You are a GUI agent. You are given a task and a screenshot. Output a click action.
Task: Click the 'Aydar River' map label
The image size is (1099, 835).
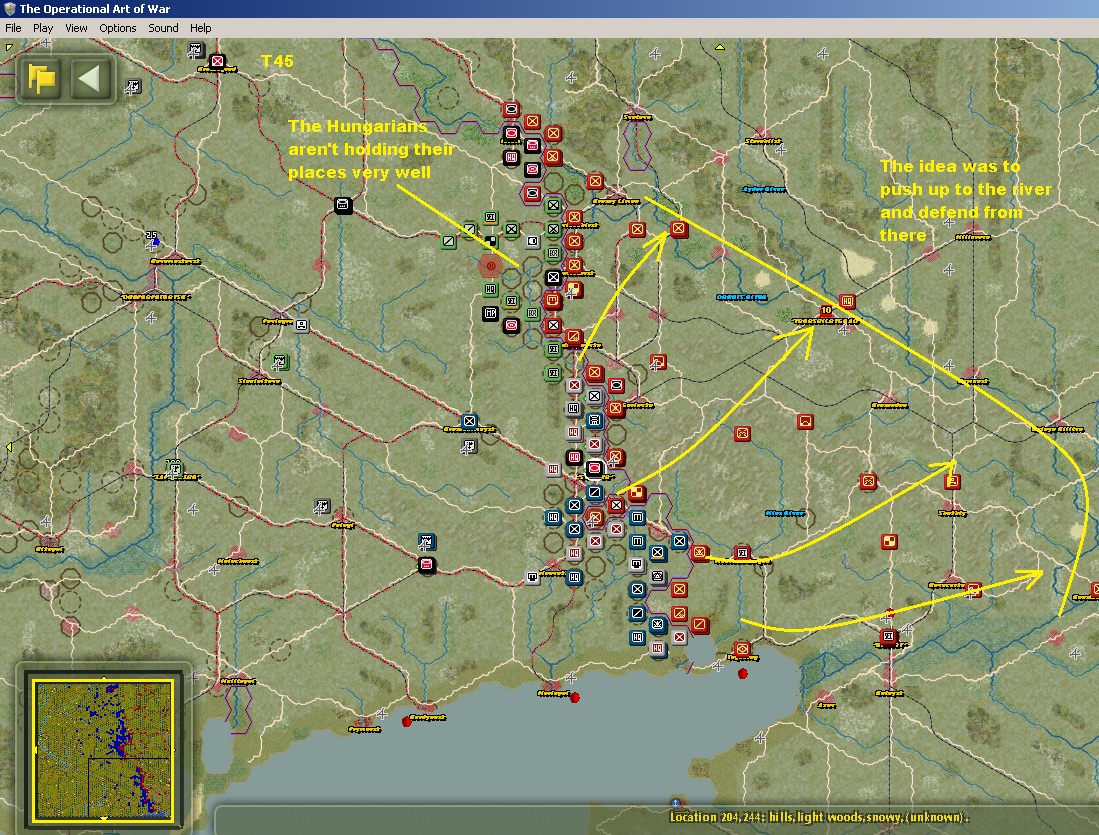[764, 189]
